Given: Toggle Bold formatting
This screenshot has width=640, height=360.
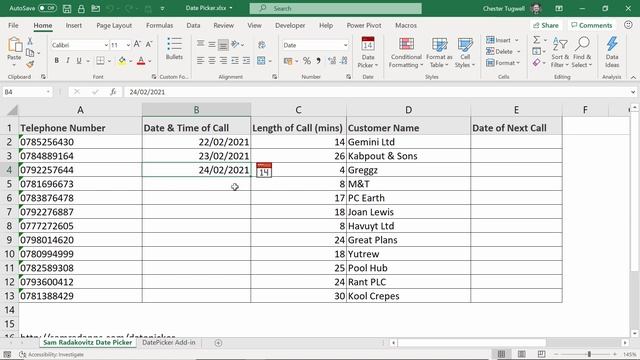Looking at the screenshot, I should pyautogui.click(x=56, y=61).
